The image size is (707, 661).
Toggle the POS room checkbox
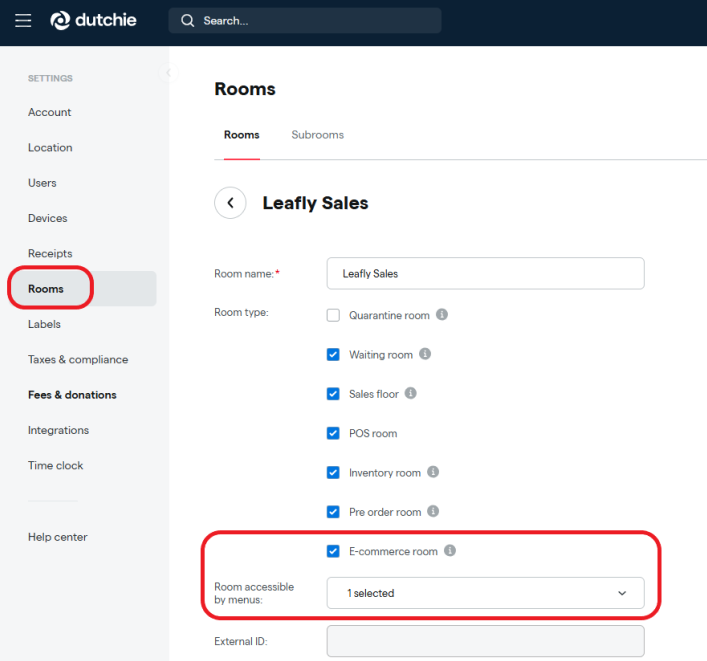tap(333, 433)
